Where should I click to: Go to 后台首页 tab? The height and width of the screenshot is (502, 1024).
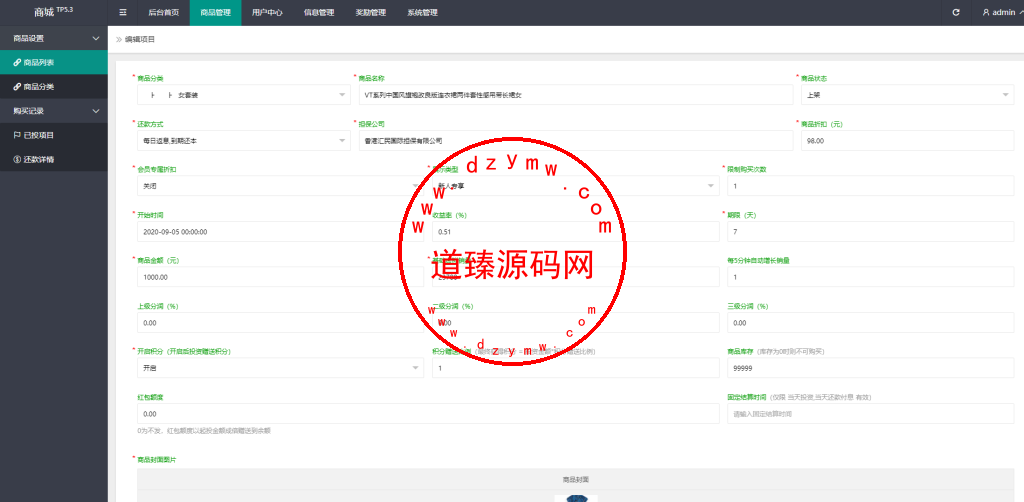tap(163, 12)
